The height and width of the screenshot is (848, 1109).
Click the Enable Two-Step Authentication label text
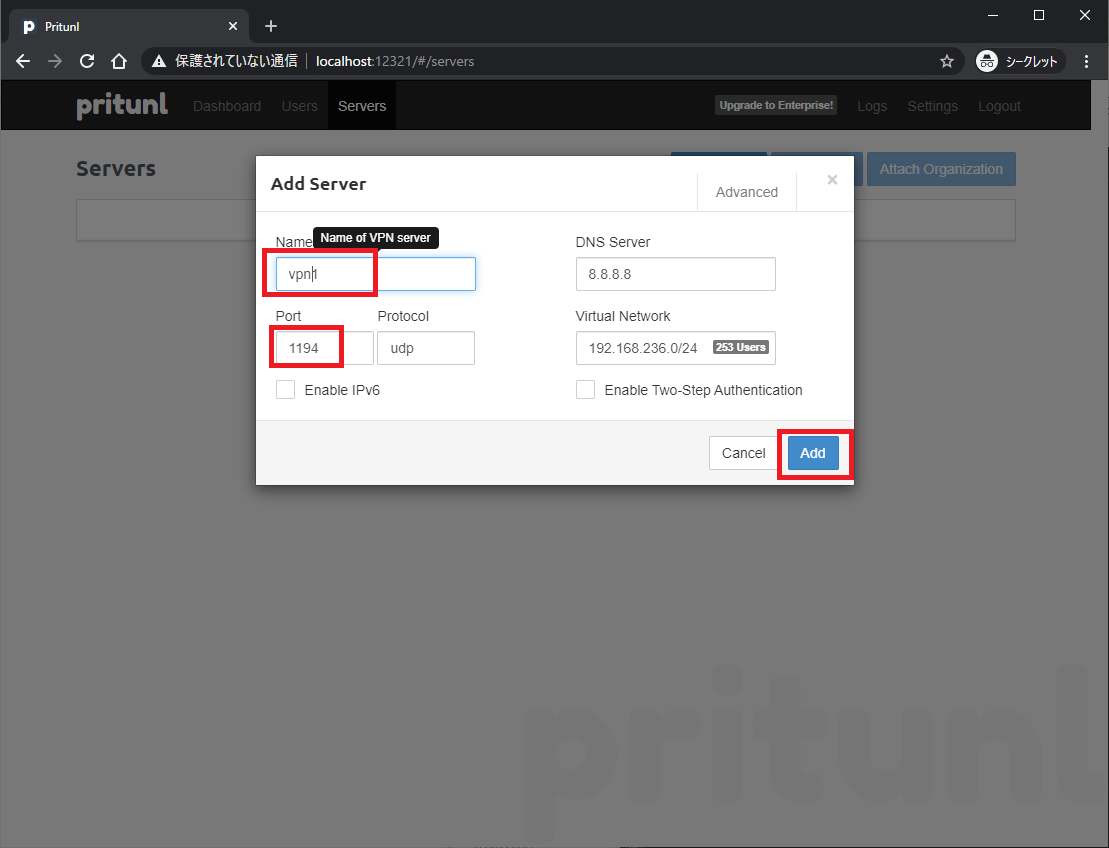click(x=703, y=390)
